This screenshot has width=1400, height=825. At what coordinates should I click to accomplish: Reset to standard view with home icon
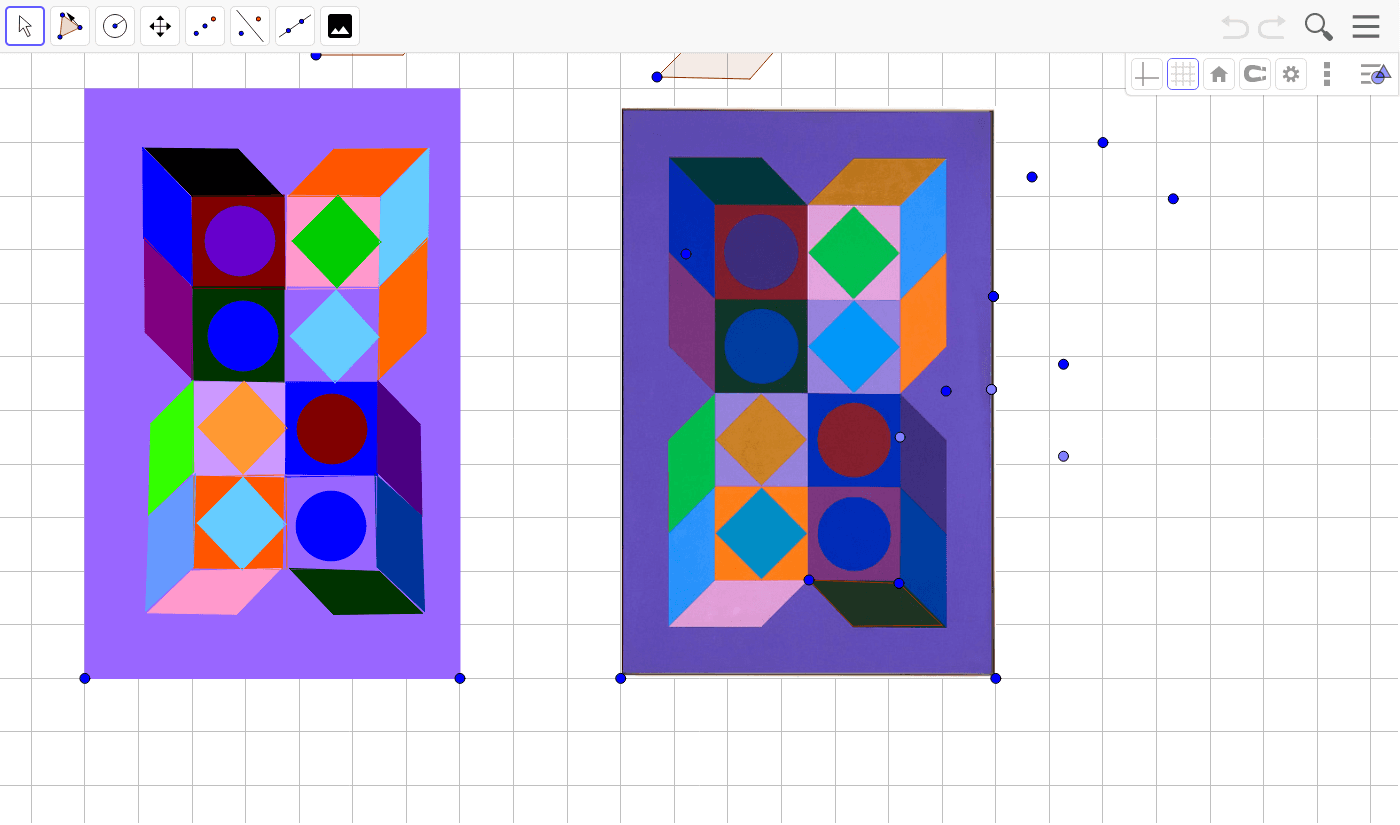click(x=1219, y=74)
